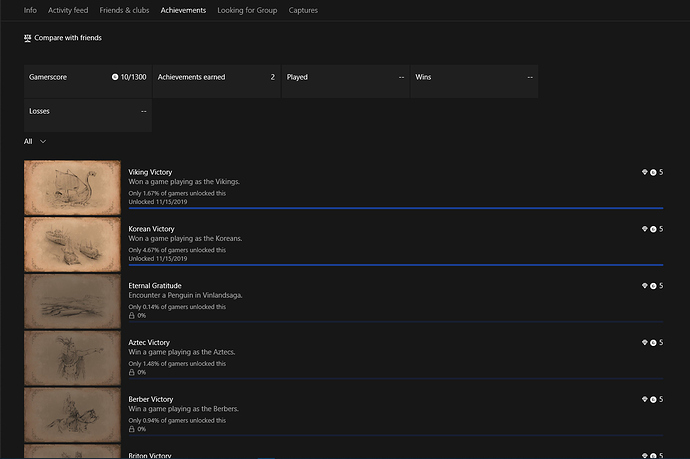This screenshot has height=459, width=690.
Task: Click Viking Victory completed progress bar
Action: click(396, 208)
